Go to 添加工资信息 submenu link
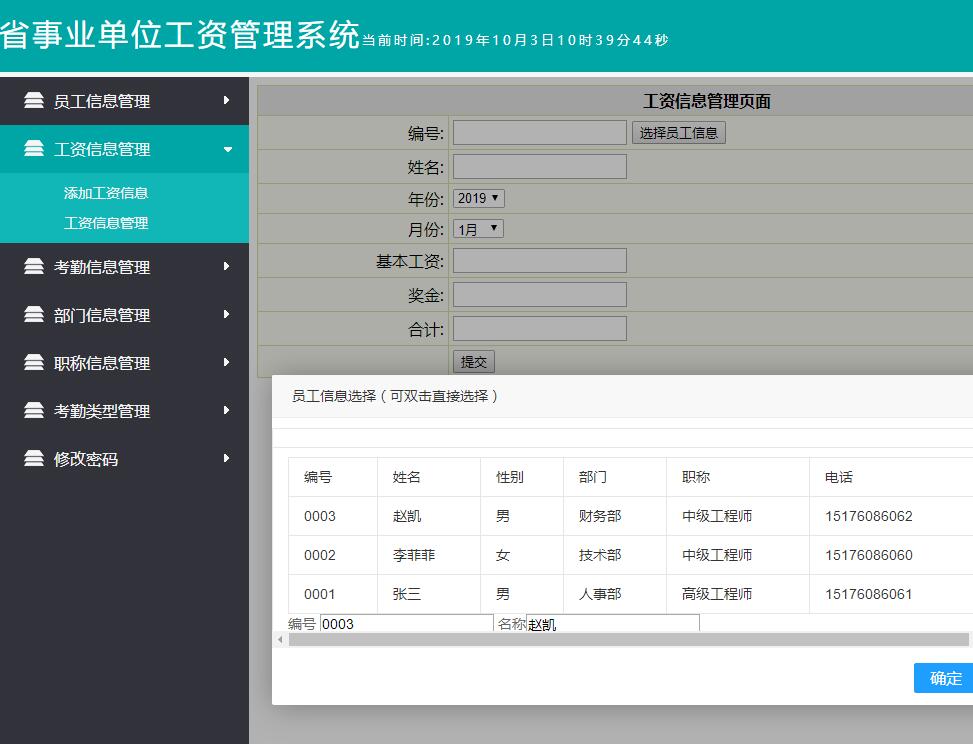The image size is (973, 744). point(105,193)
